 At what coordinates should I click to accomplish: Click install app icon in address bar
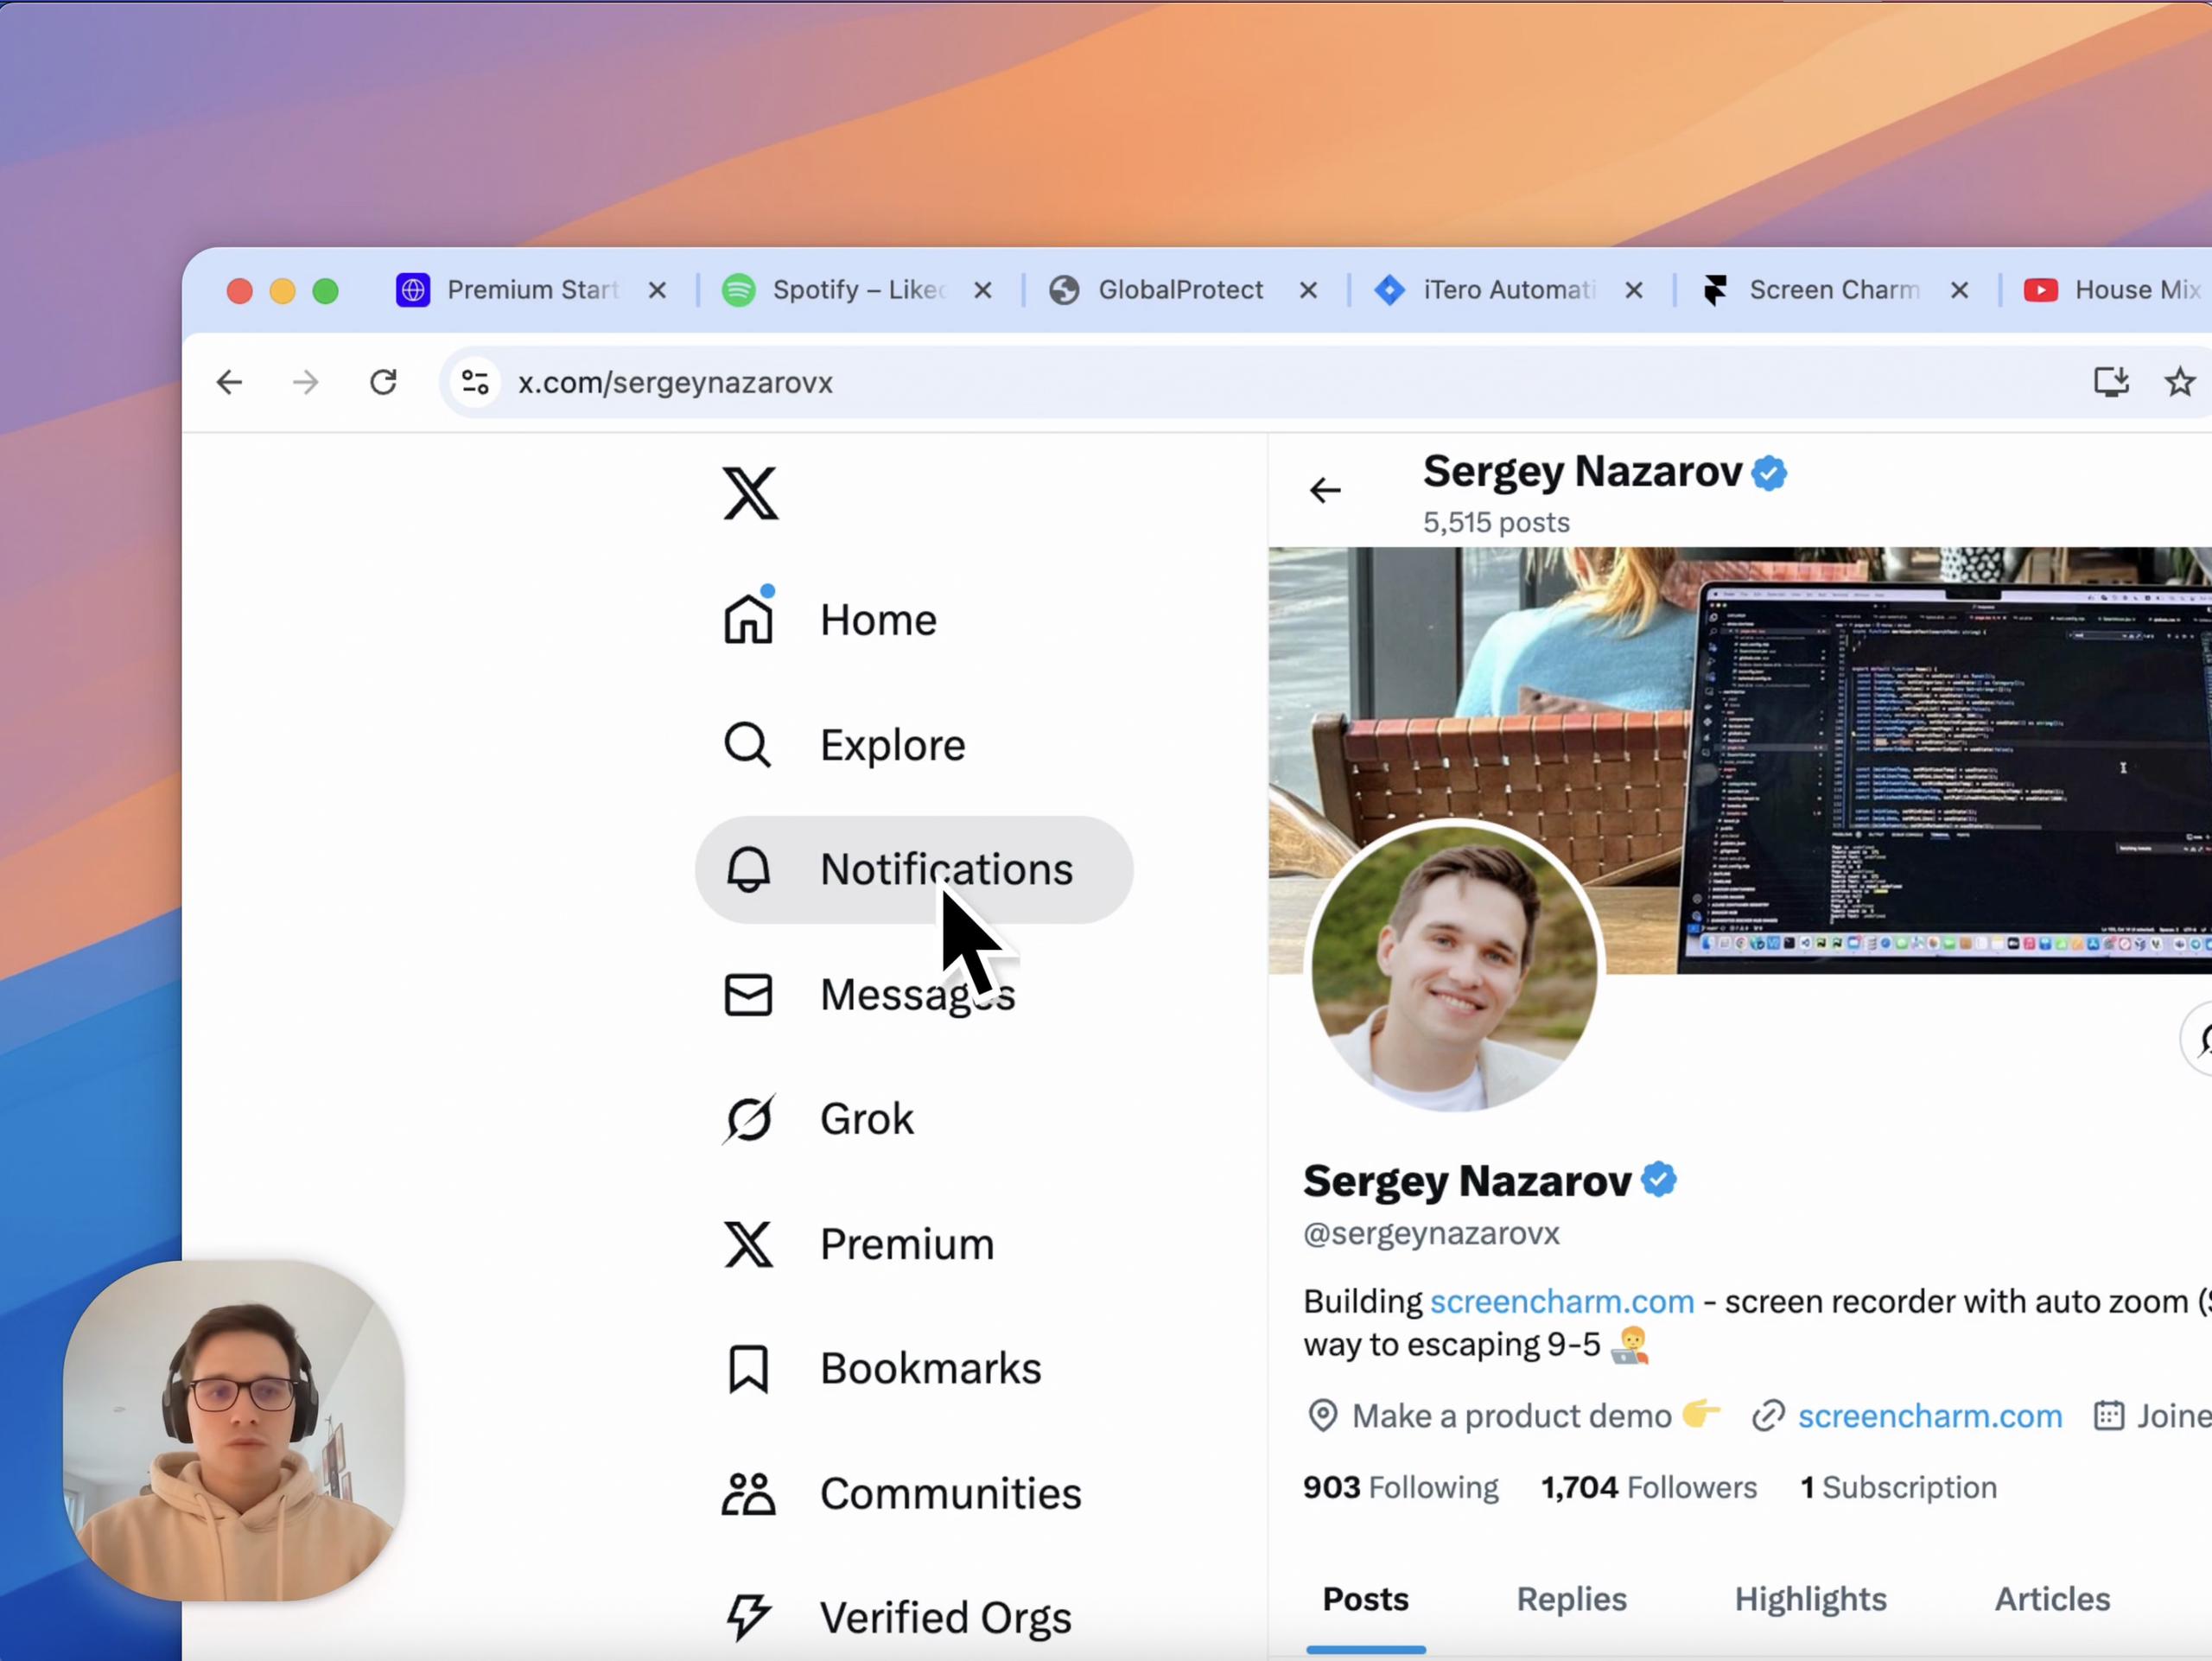click(2110, 382)
